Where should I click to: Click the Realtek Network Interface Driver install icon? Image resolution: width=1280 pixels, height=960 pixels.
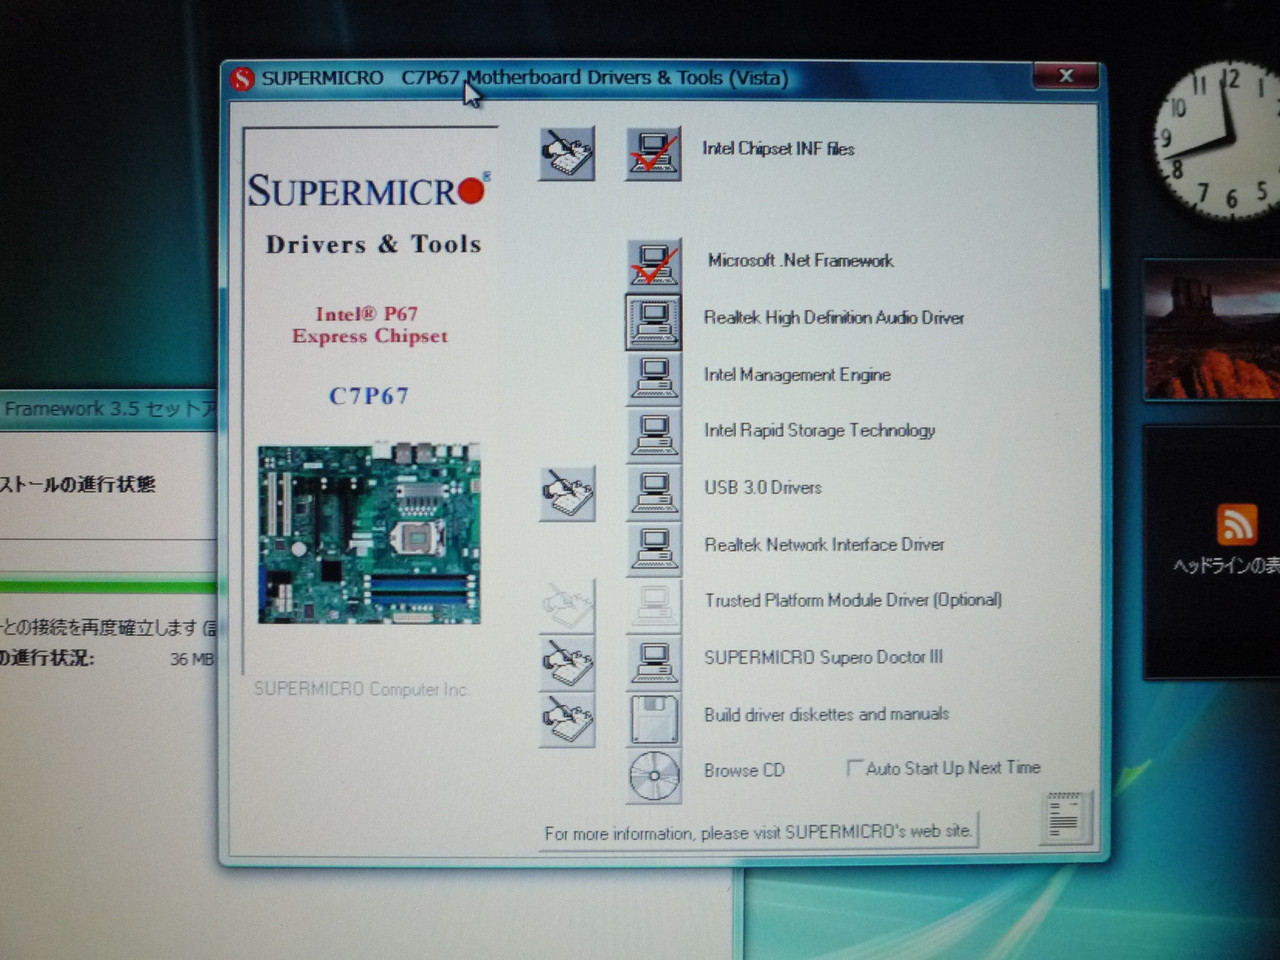pyautogui.click(x=654, y=548)
